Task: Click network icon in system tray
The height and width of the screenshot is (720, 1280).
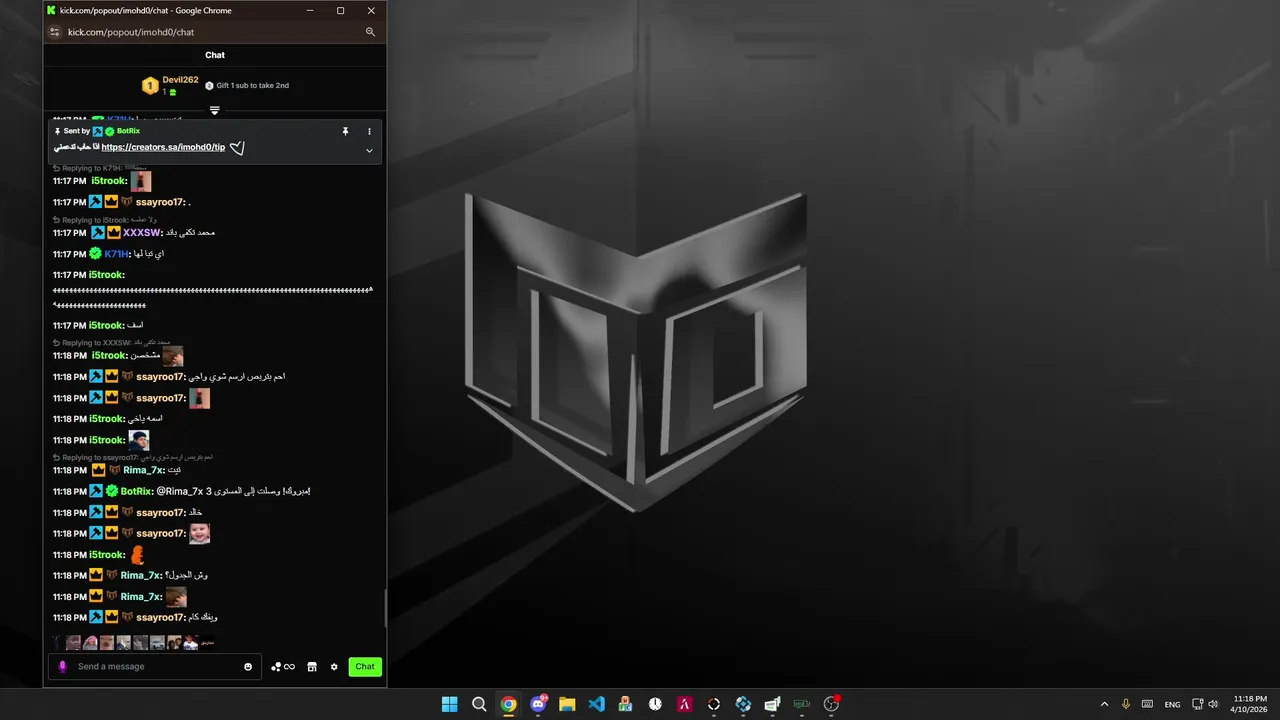Action: tap(1197, 704)
